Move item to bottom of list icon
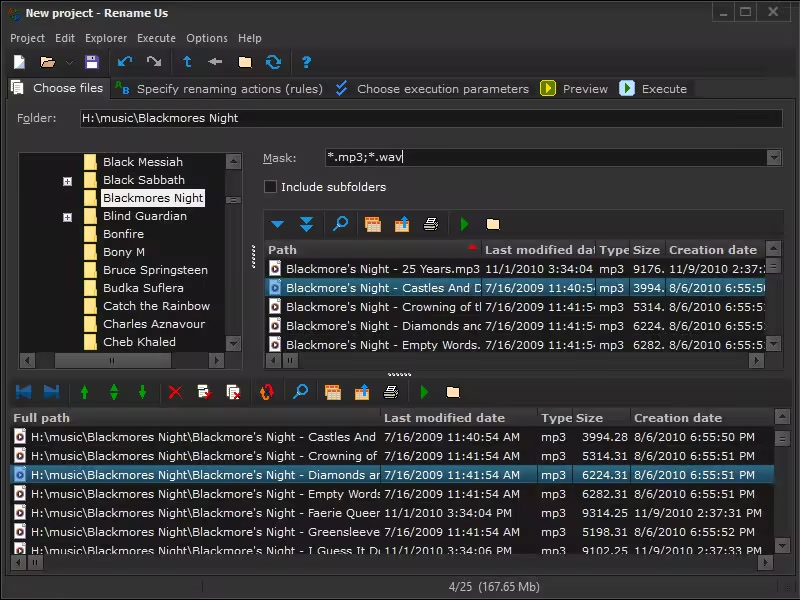The image size is (800, 600). 52,392
